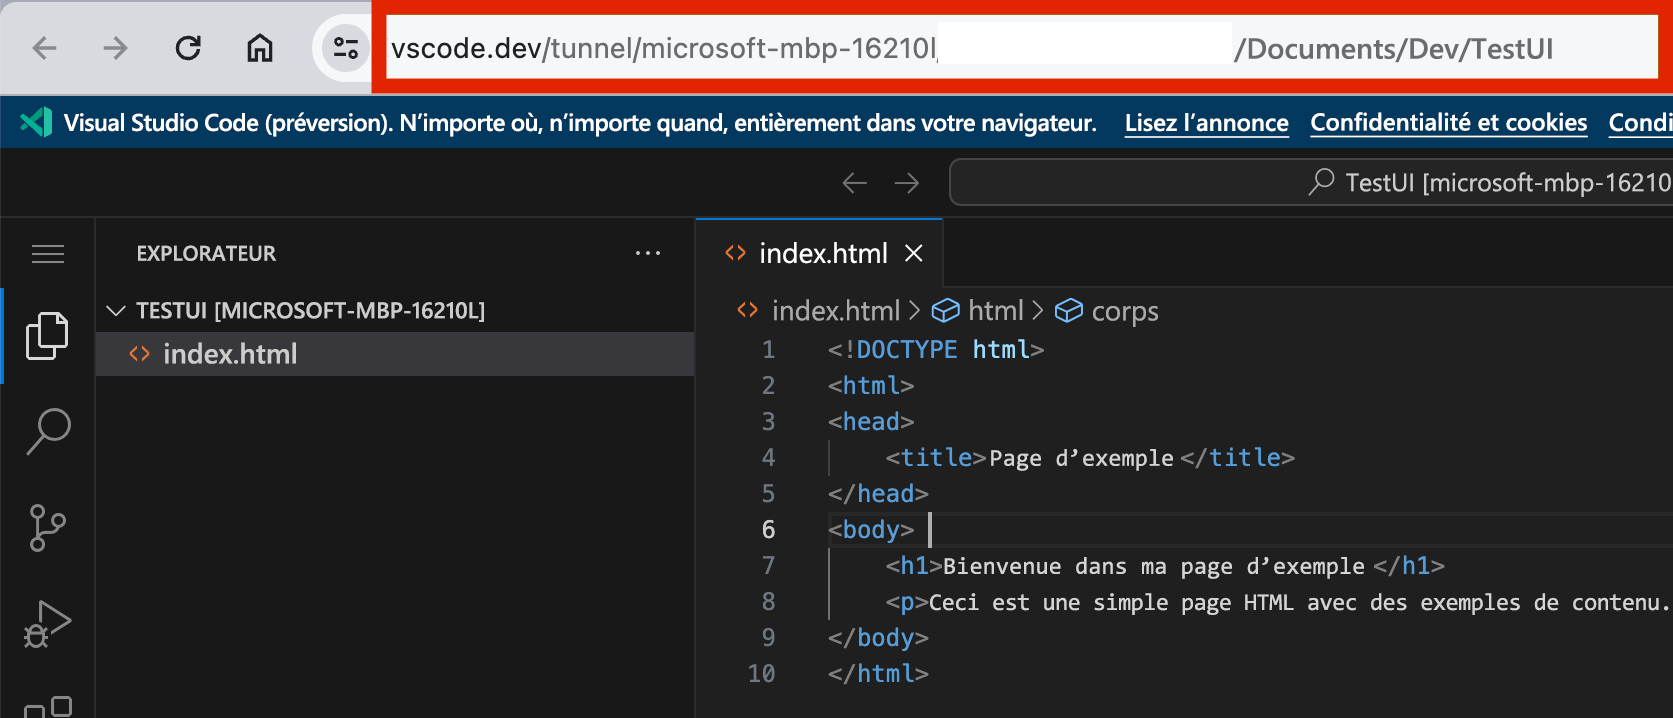Click the opening <head> tag on line 3

pyautogui.click(x=871, y=421)
